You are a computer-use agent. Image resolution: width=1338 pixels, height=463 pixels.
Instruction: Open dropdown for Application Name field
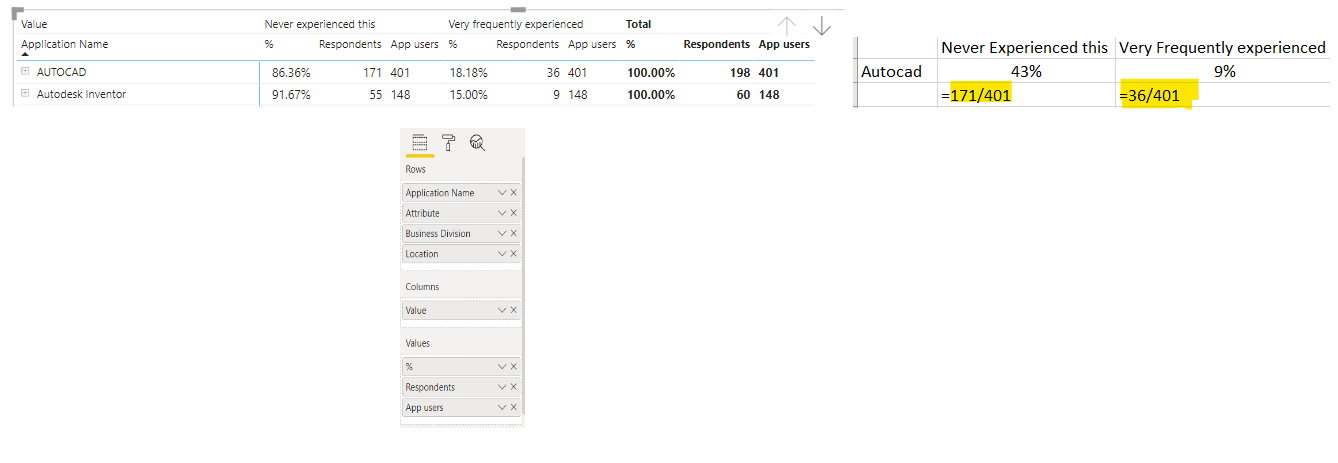[502, 193]
